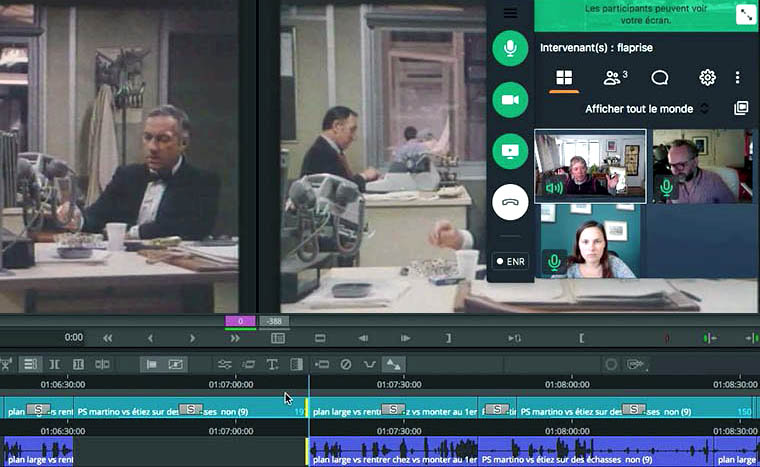The width and height of the screenshot is (760, 467).
Task: Turn off the camera with the green video button
Action: coord(510,99)
